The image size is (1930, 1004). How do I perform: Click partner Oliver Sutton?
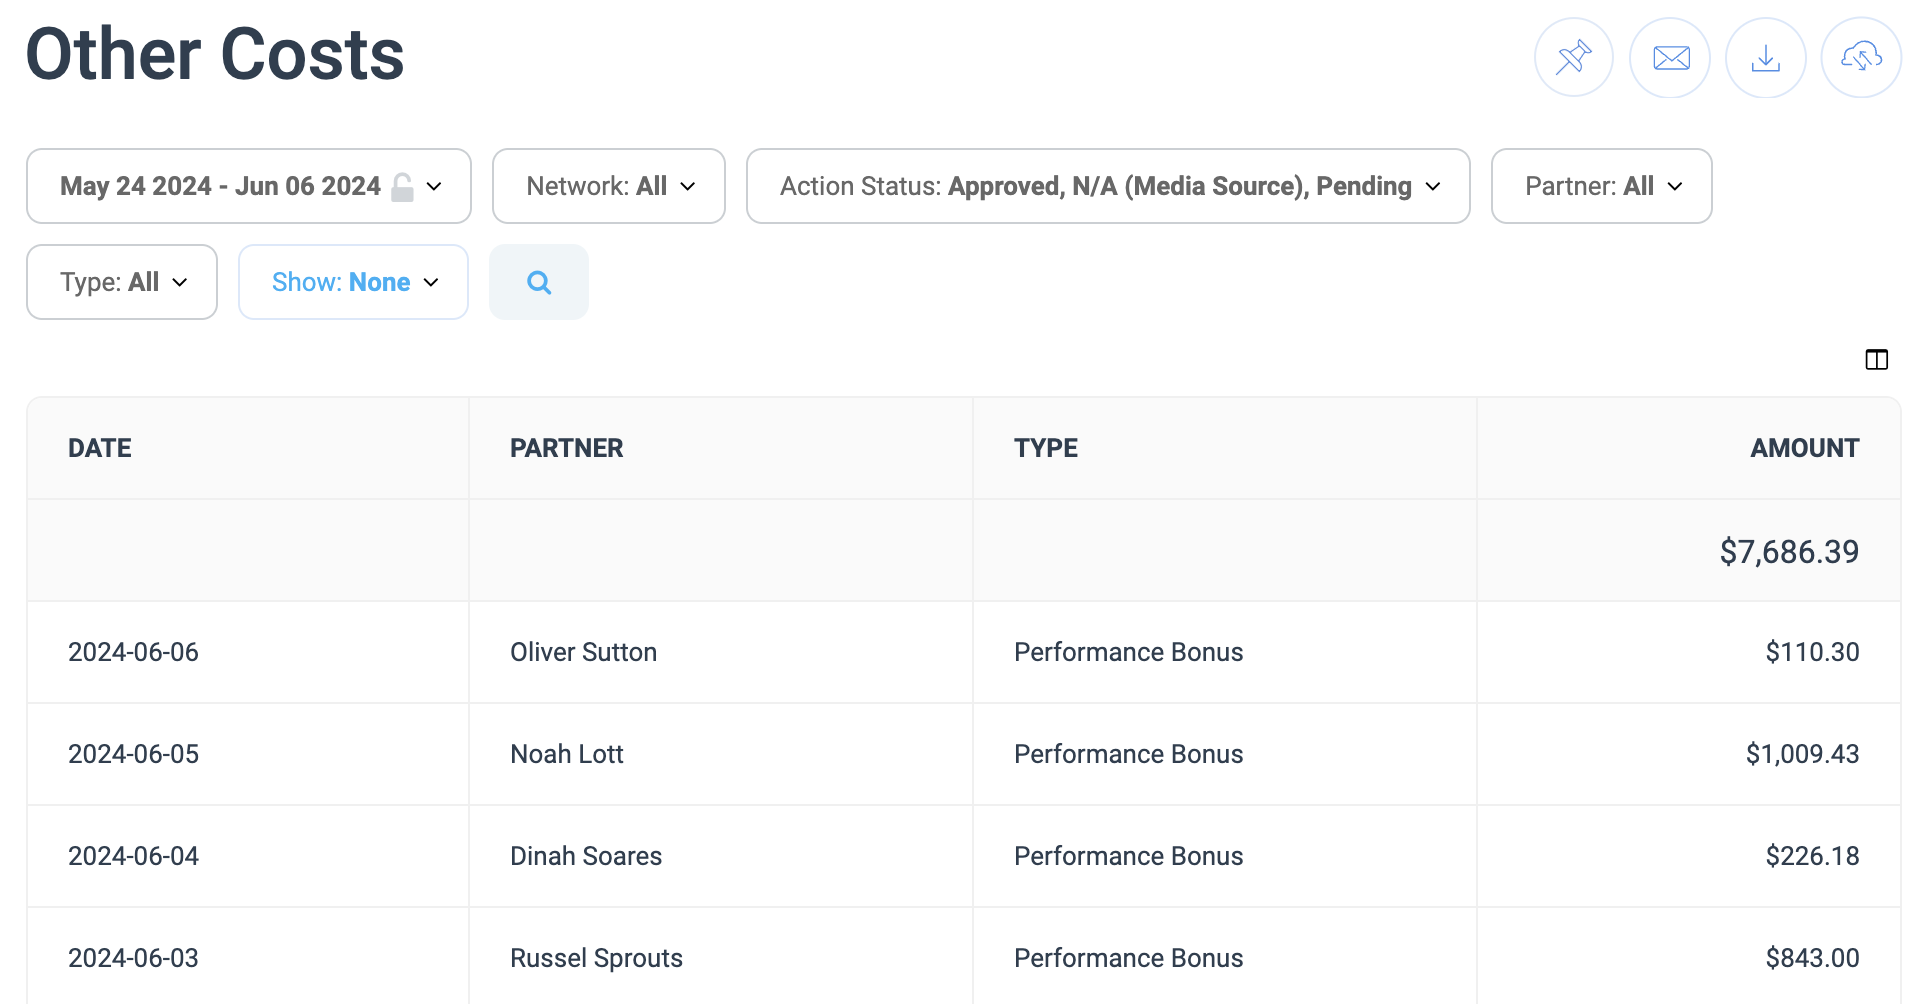point(583,652)
